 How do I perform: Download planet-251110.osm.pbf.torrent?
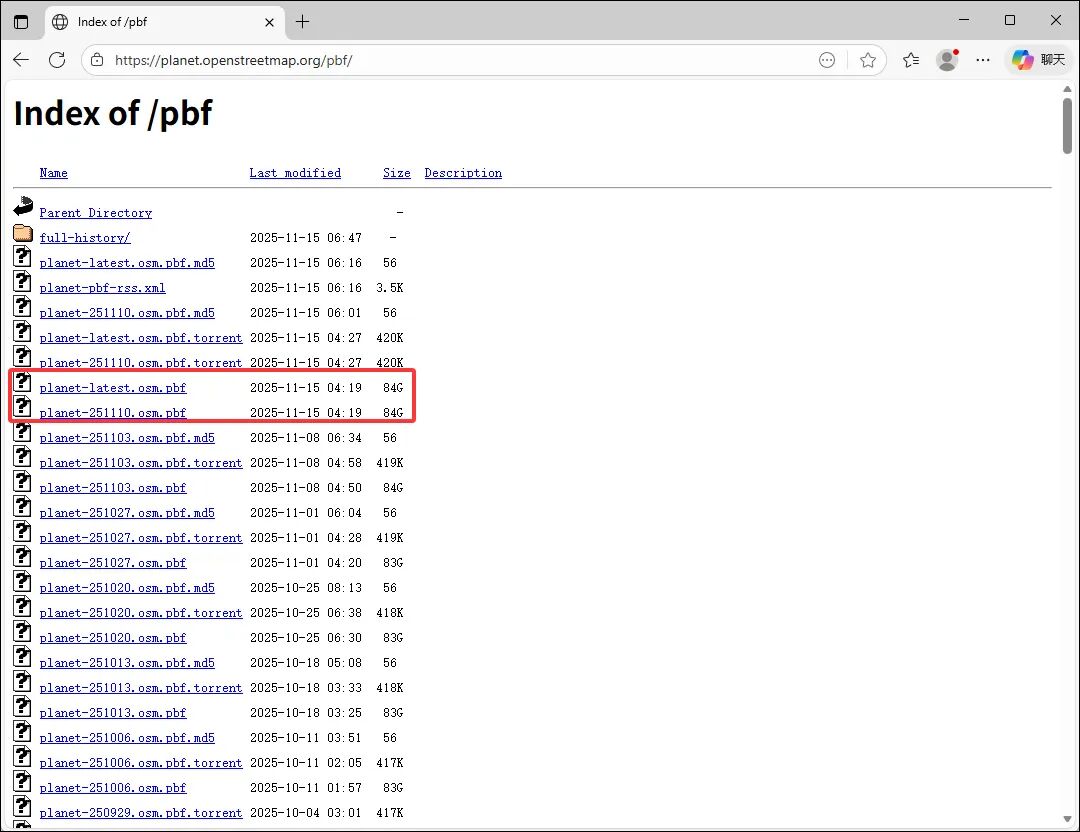tap(141, 363)
